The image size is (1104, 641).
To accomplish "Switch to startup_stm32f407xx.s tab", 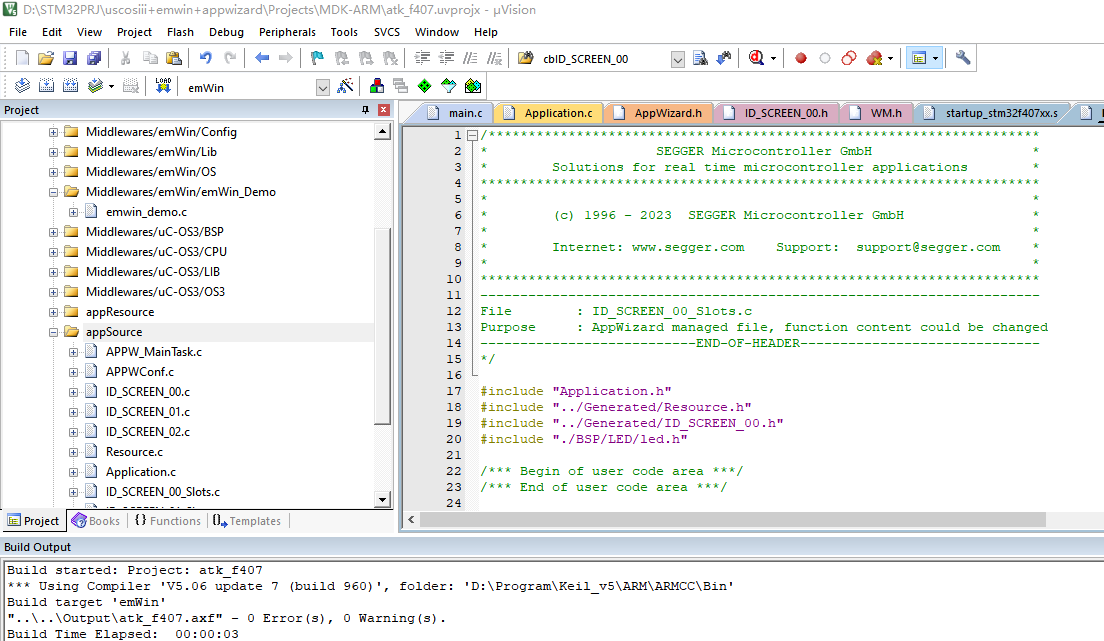I will 992,113.
